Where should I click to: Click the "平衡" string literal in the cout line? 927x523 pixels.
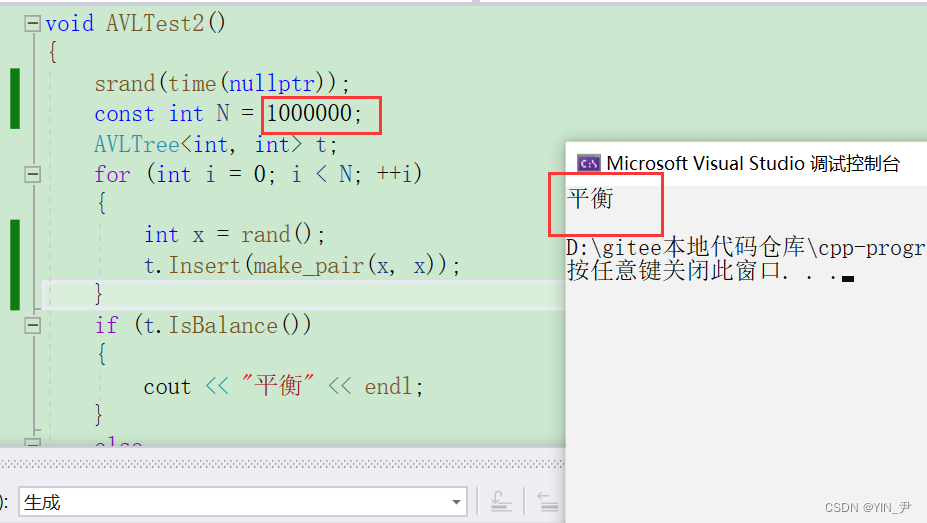tap(278, 386)
